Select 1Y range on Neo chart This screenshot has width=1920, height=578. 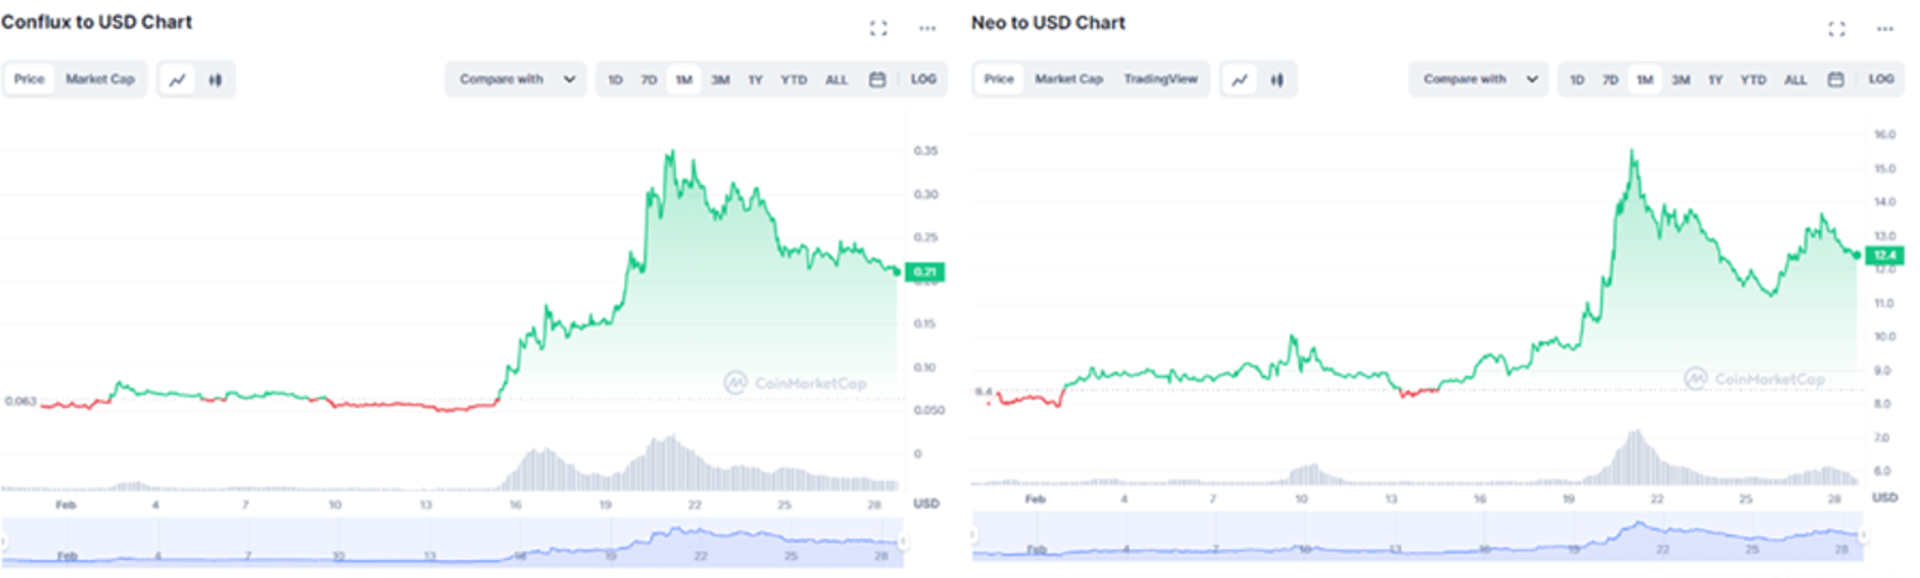[1715, 80]
